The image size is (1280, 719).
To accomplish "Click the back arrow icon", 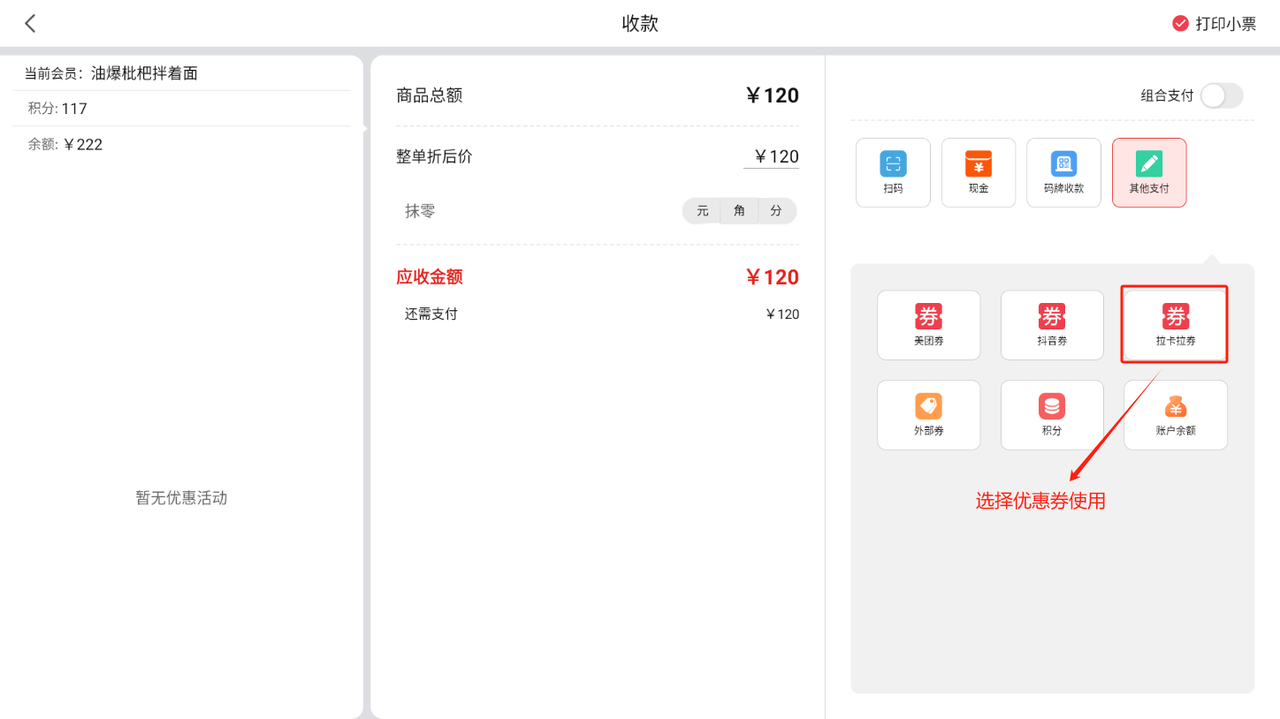I will tap(30, 23).
